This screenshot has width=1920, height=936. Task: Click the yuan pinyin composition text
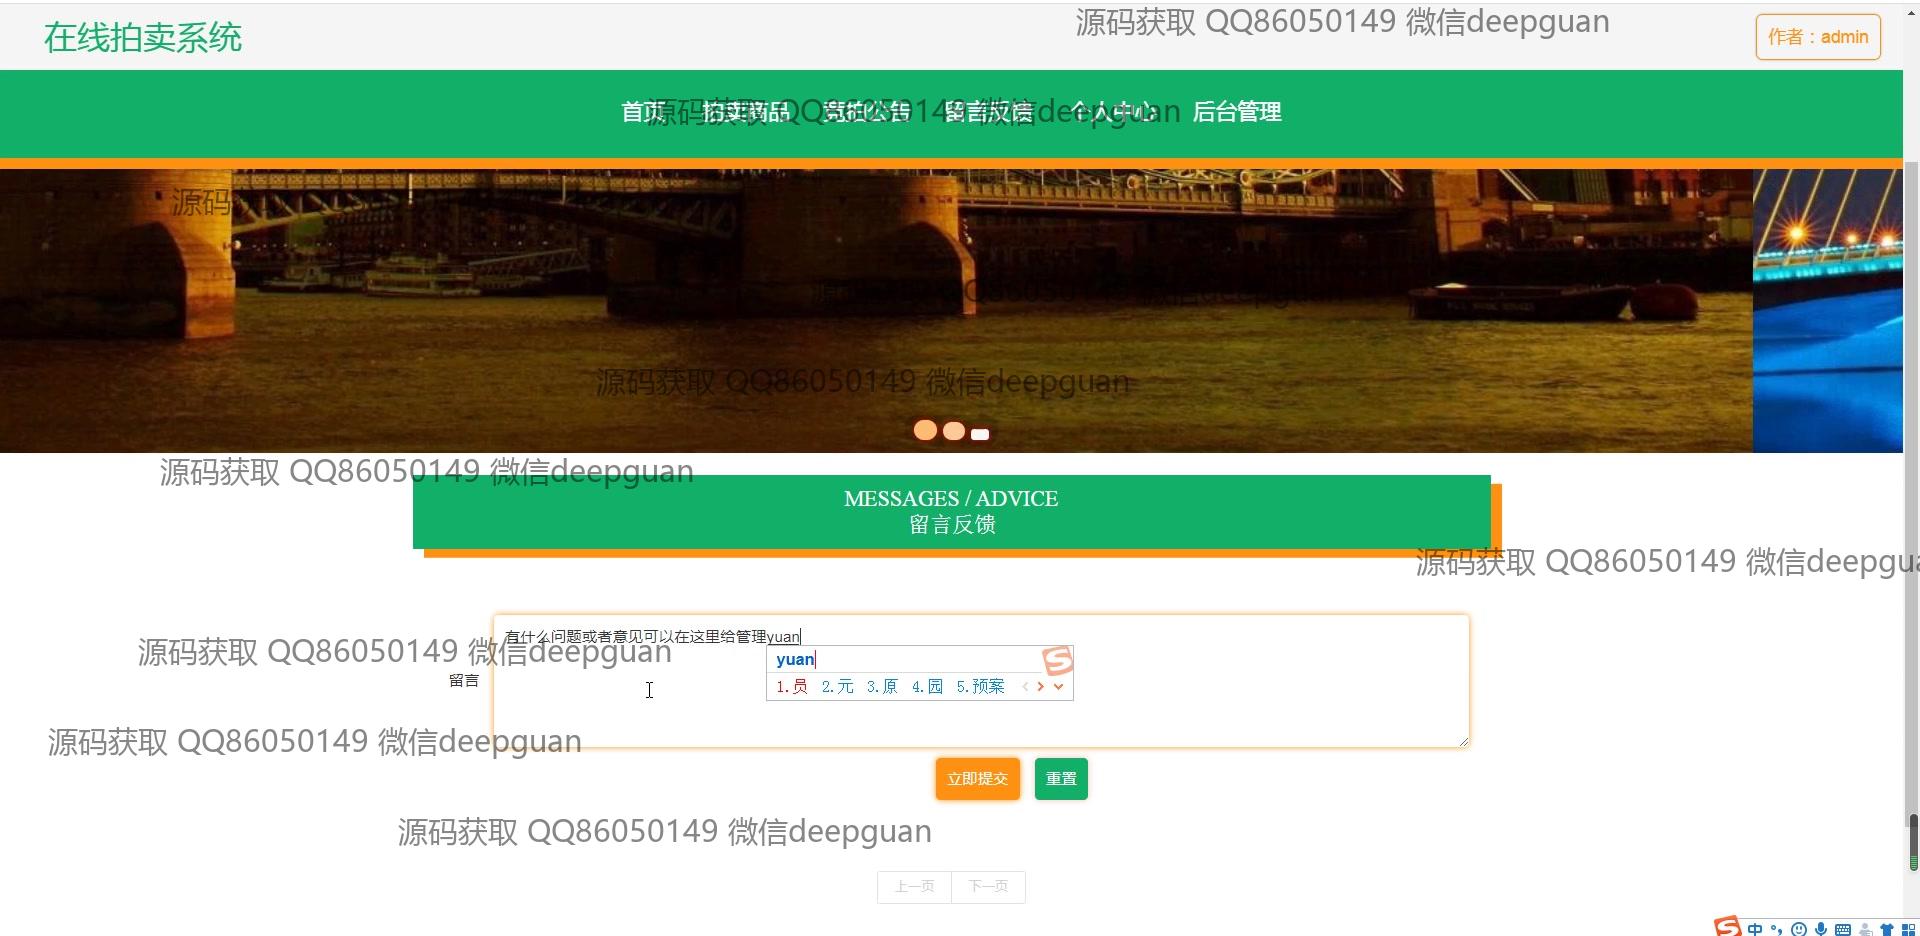click(x=795, y=659)
